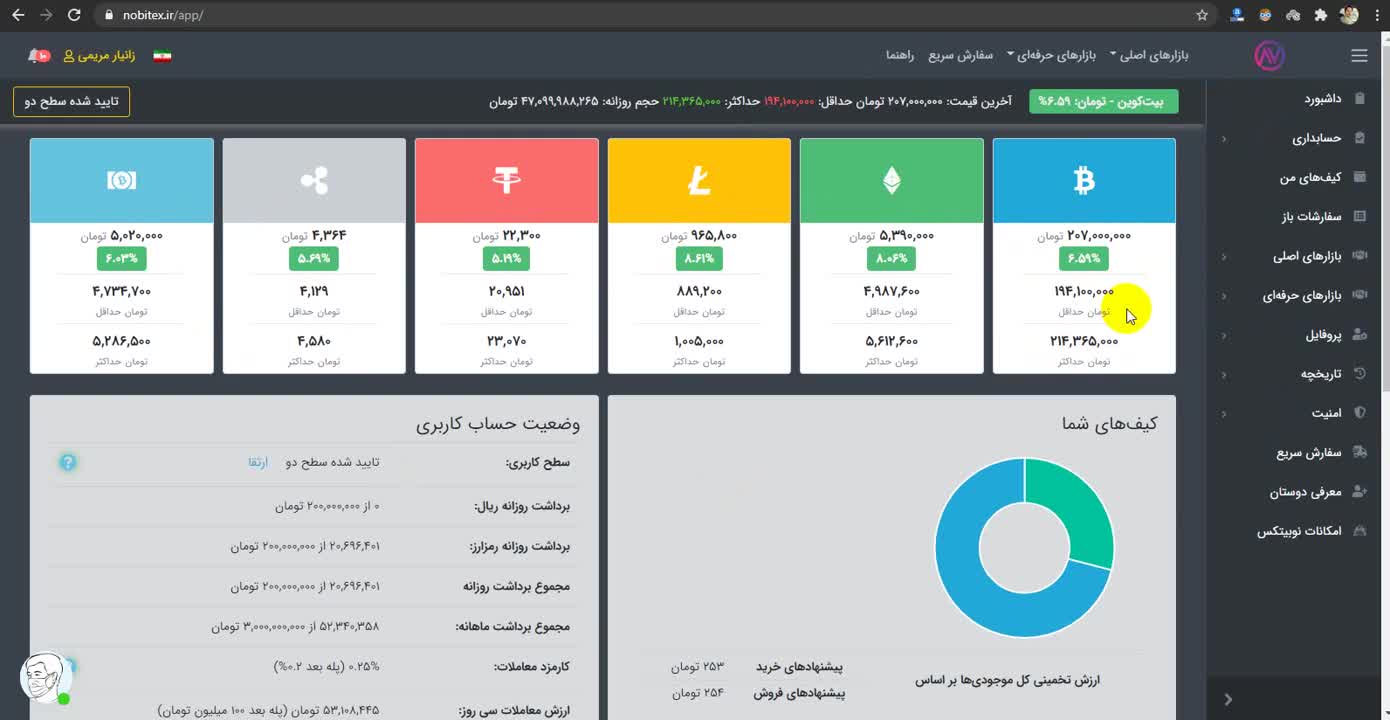Open the Bitcoin price card icon
The height and width of the screenshot is (720, 1390).
pos(1084,181)
